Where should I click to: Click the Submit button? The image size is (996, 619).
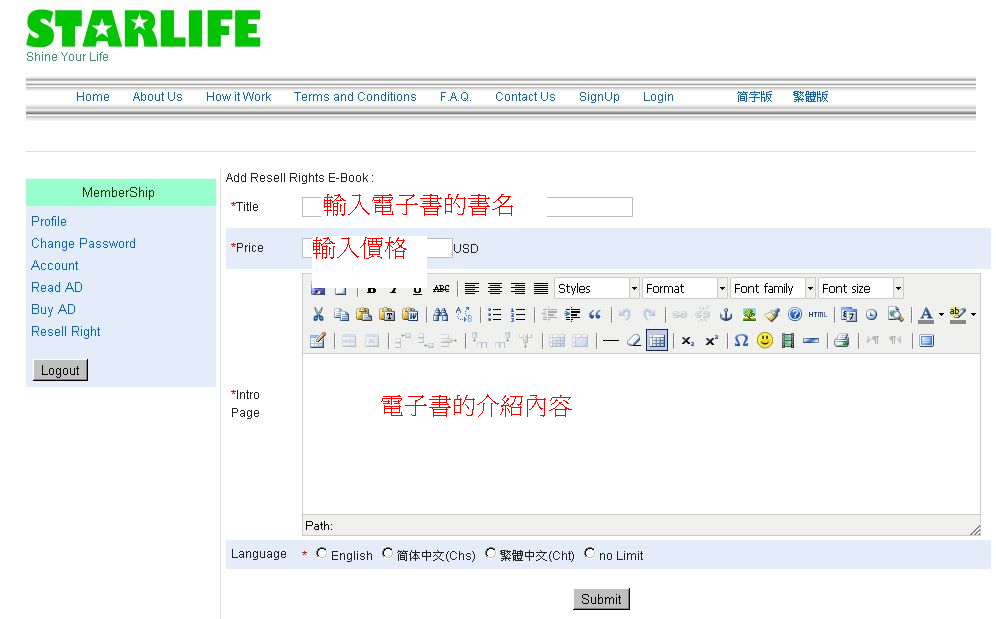click(x=601, y=599)
